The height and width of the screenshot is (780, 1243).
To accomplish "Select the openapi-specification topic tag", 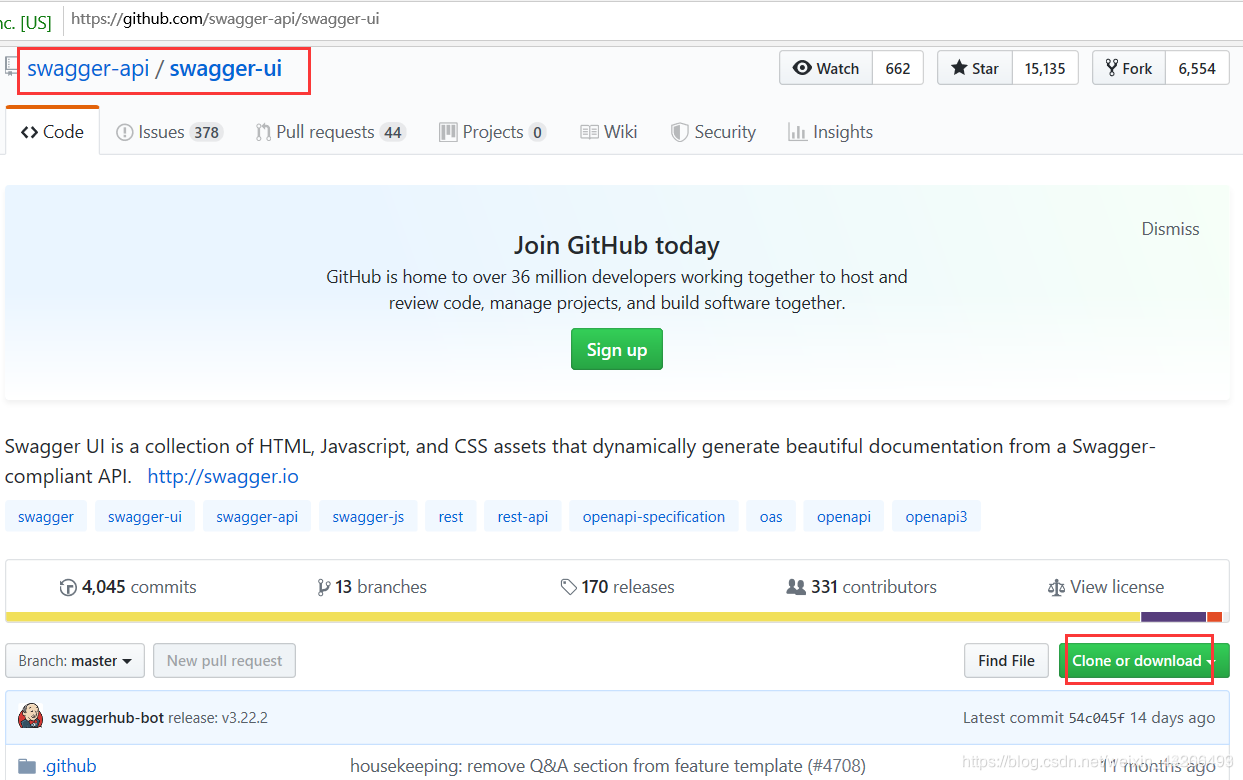I will click(654, 517).
